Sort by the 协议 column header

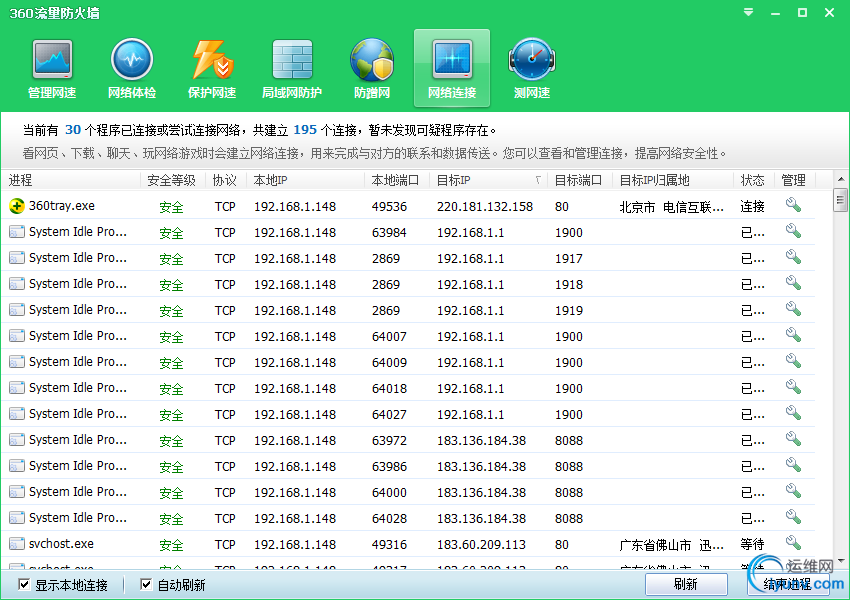(x=226, y=180)
